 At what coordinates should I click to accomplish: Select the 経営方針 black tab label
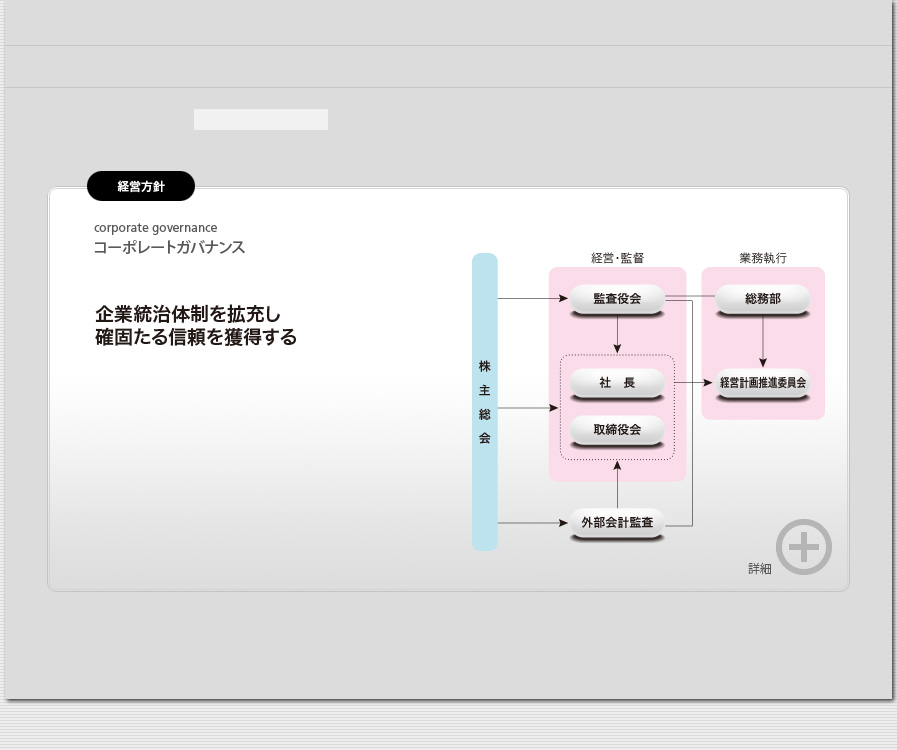(x=141, y=186)
